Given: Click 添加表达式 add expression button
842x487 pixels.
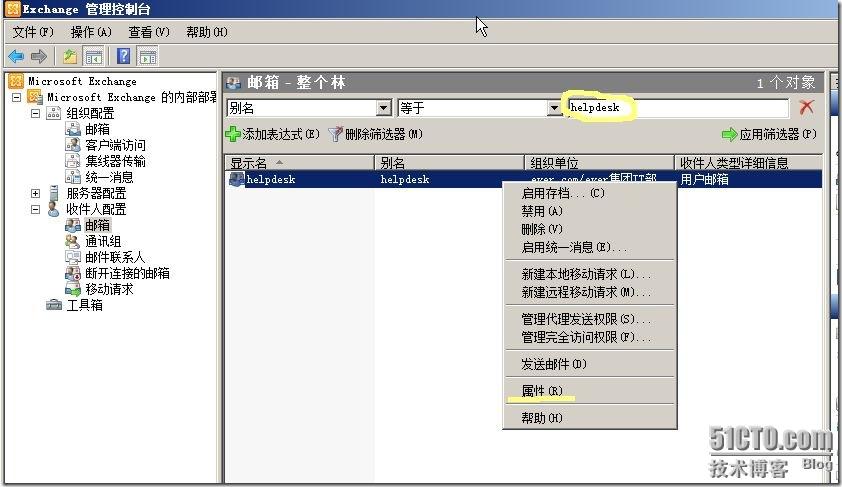Looking at the screenshot, I should pyautogui.click(x=272, y=134).
